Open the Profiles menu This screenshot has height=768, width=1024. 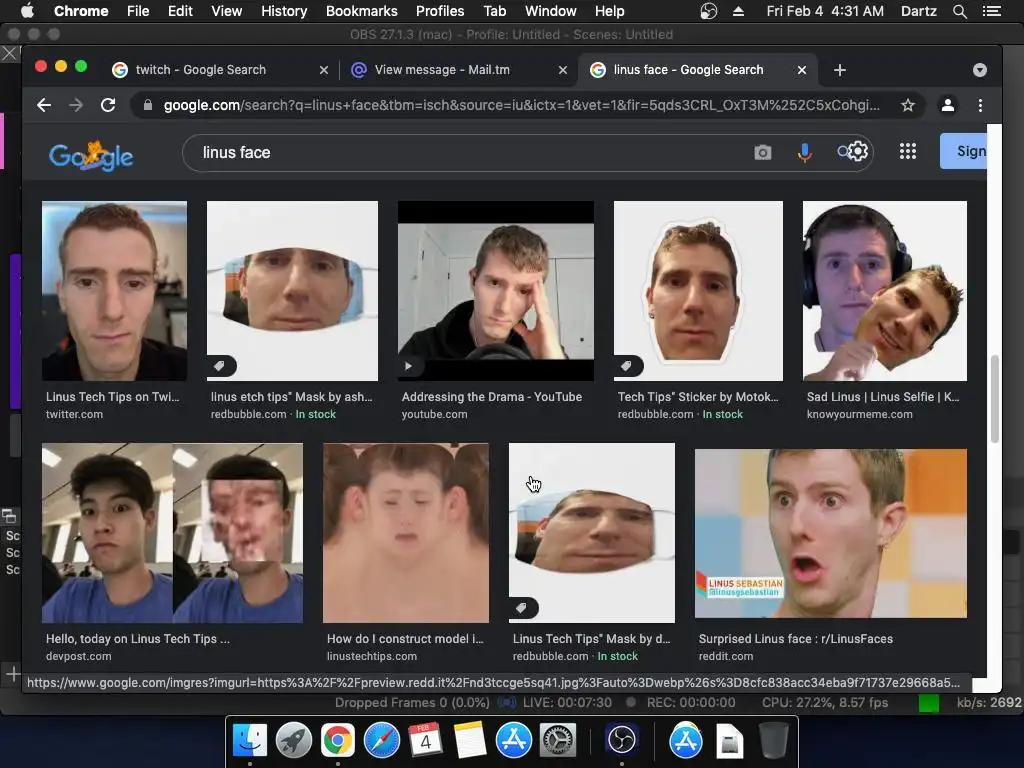coord(440,11)
